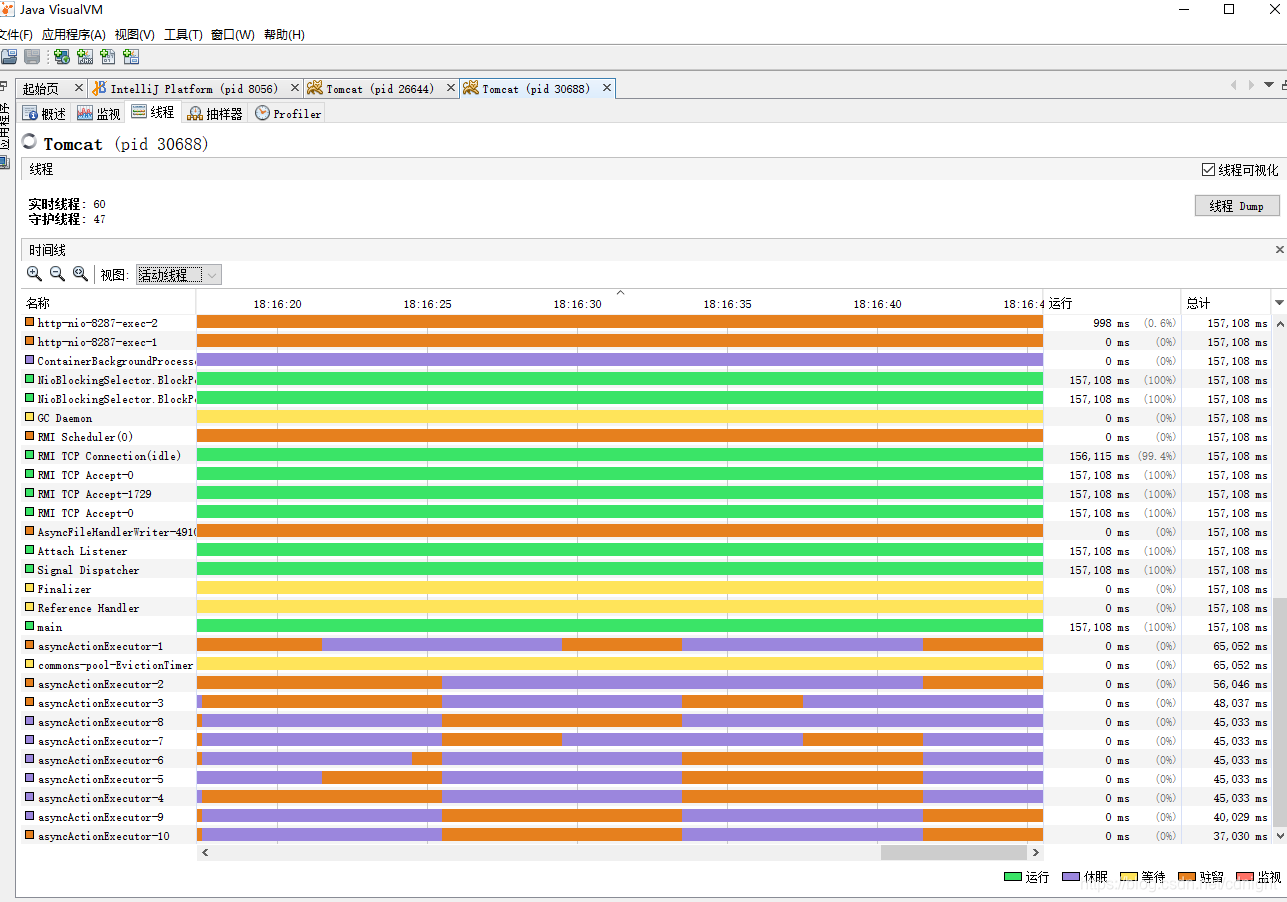Image resolution: width=1287 pixels, height=902 pixels.
Task: Click state icon of ContainerBackgroundProcessor thread
Action: tap(30, 360)
